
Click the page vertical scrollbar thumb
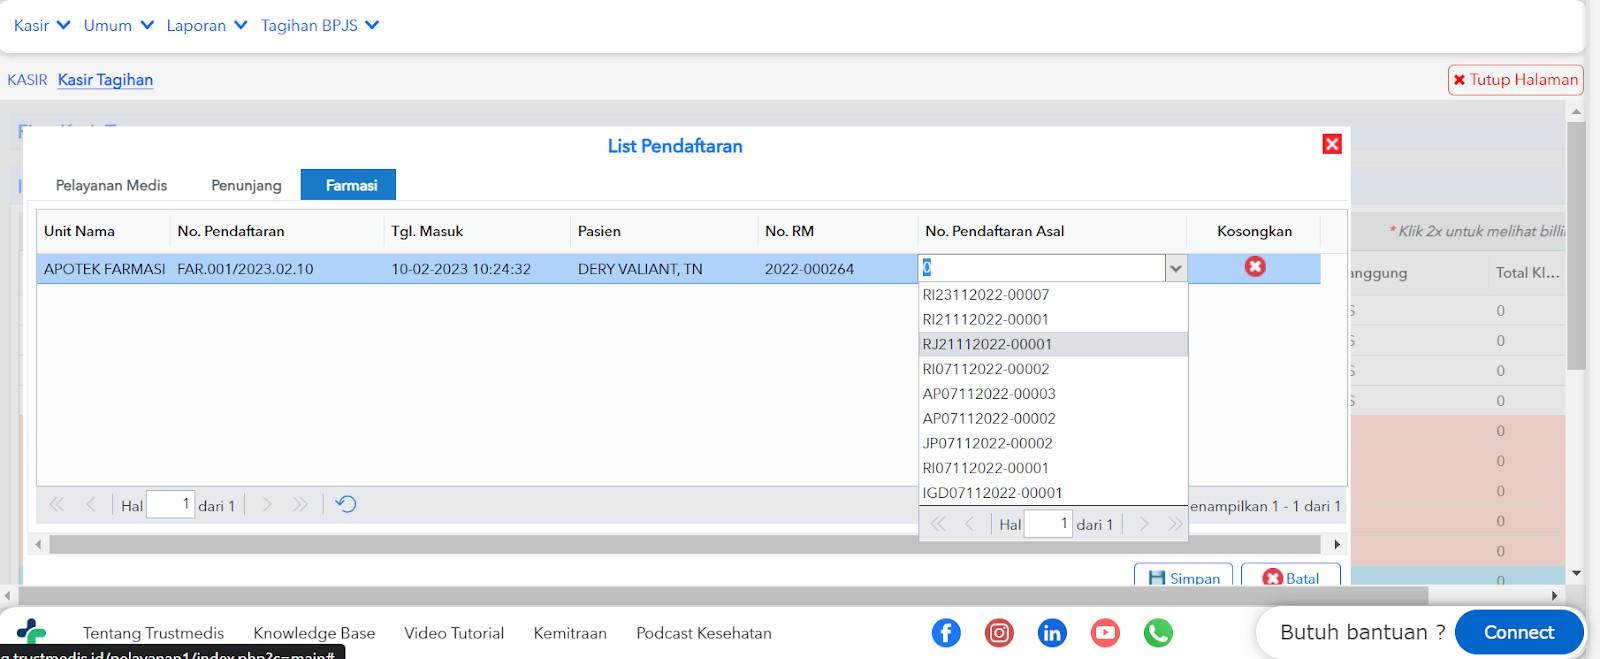(1576, 246)
